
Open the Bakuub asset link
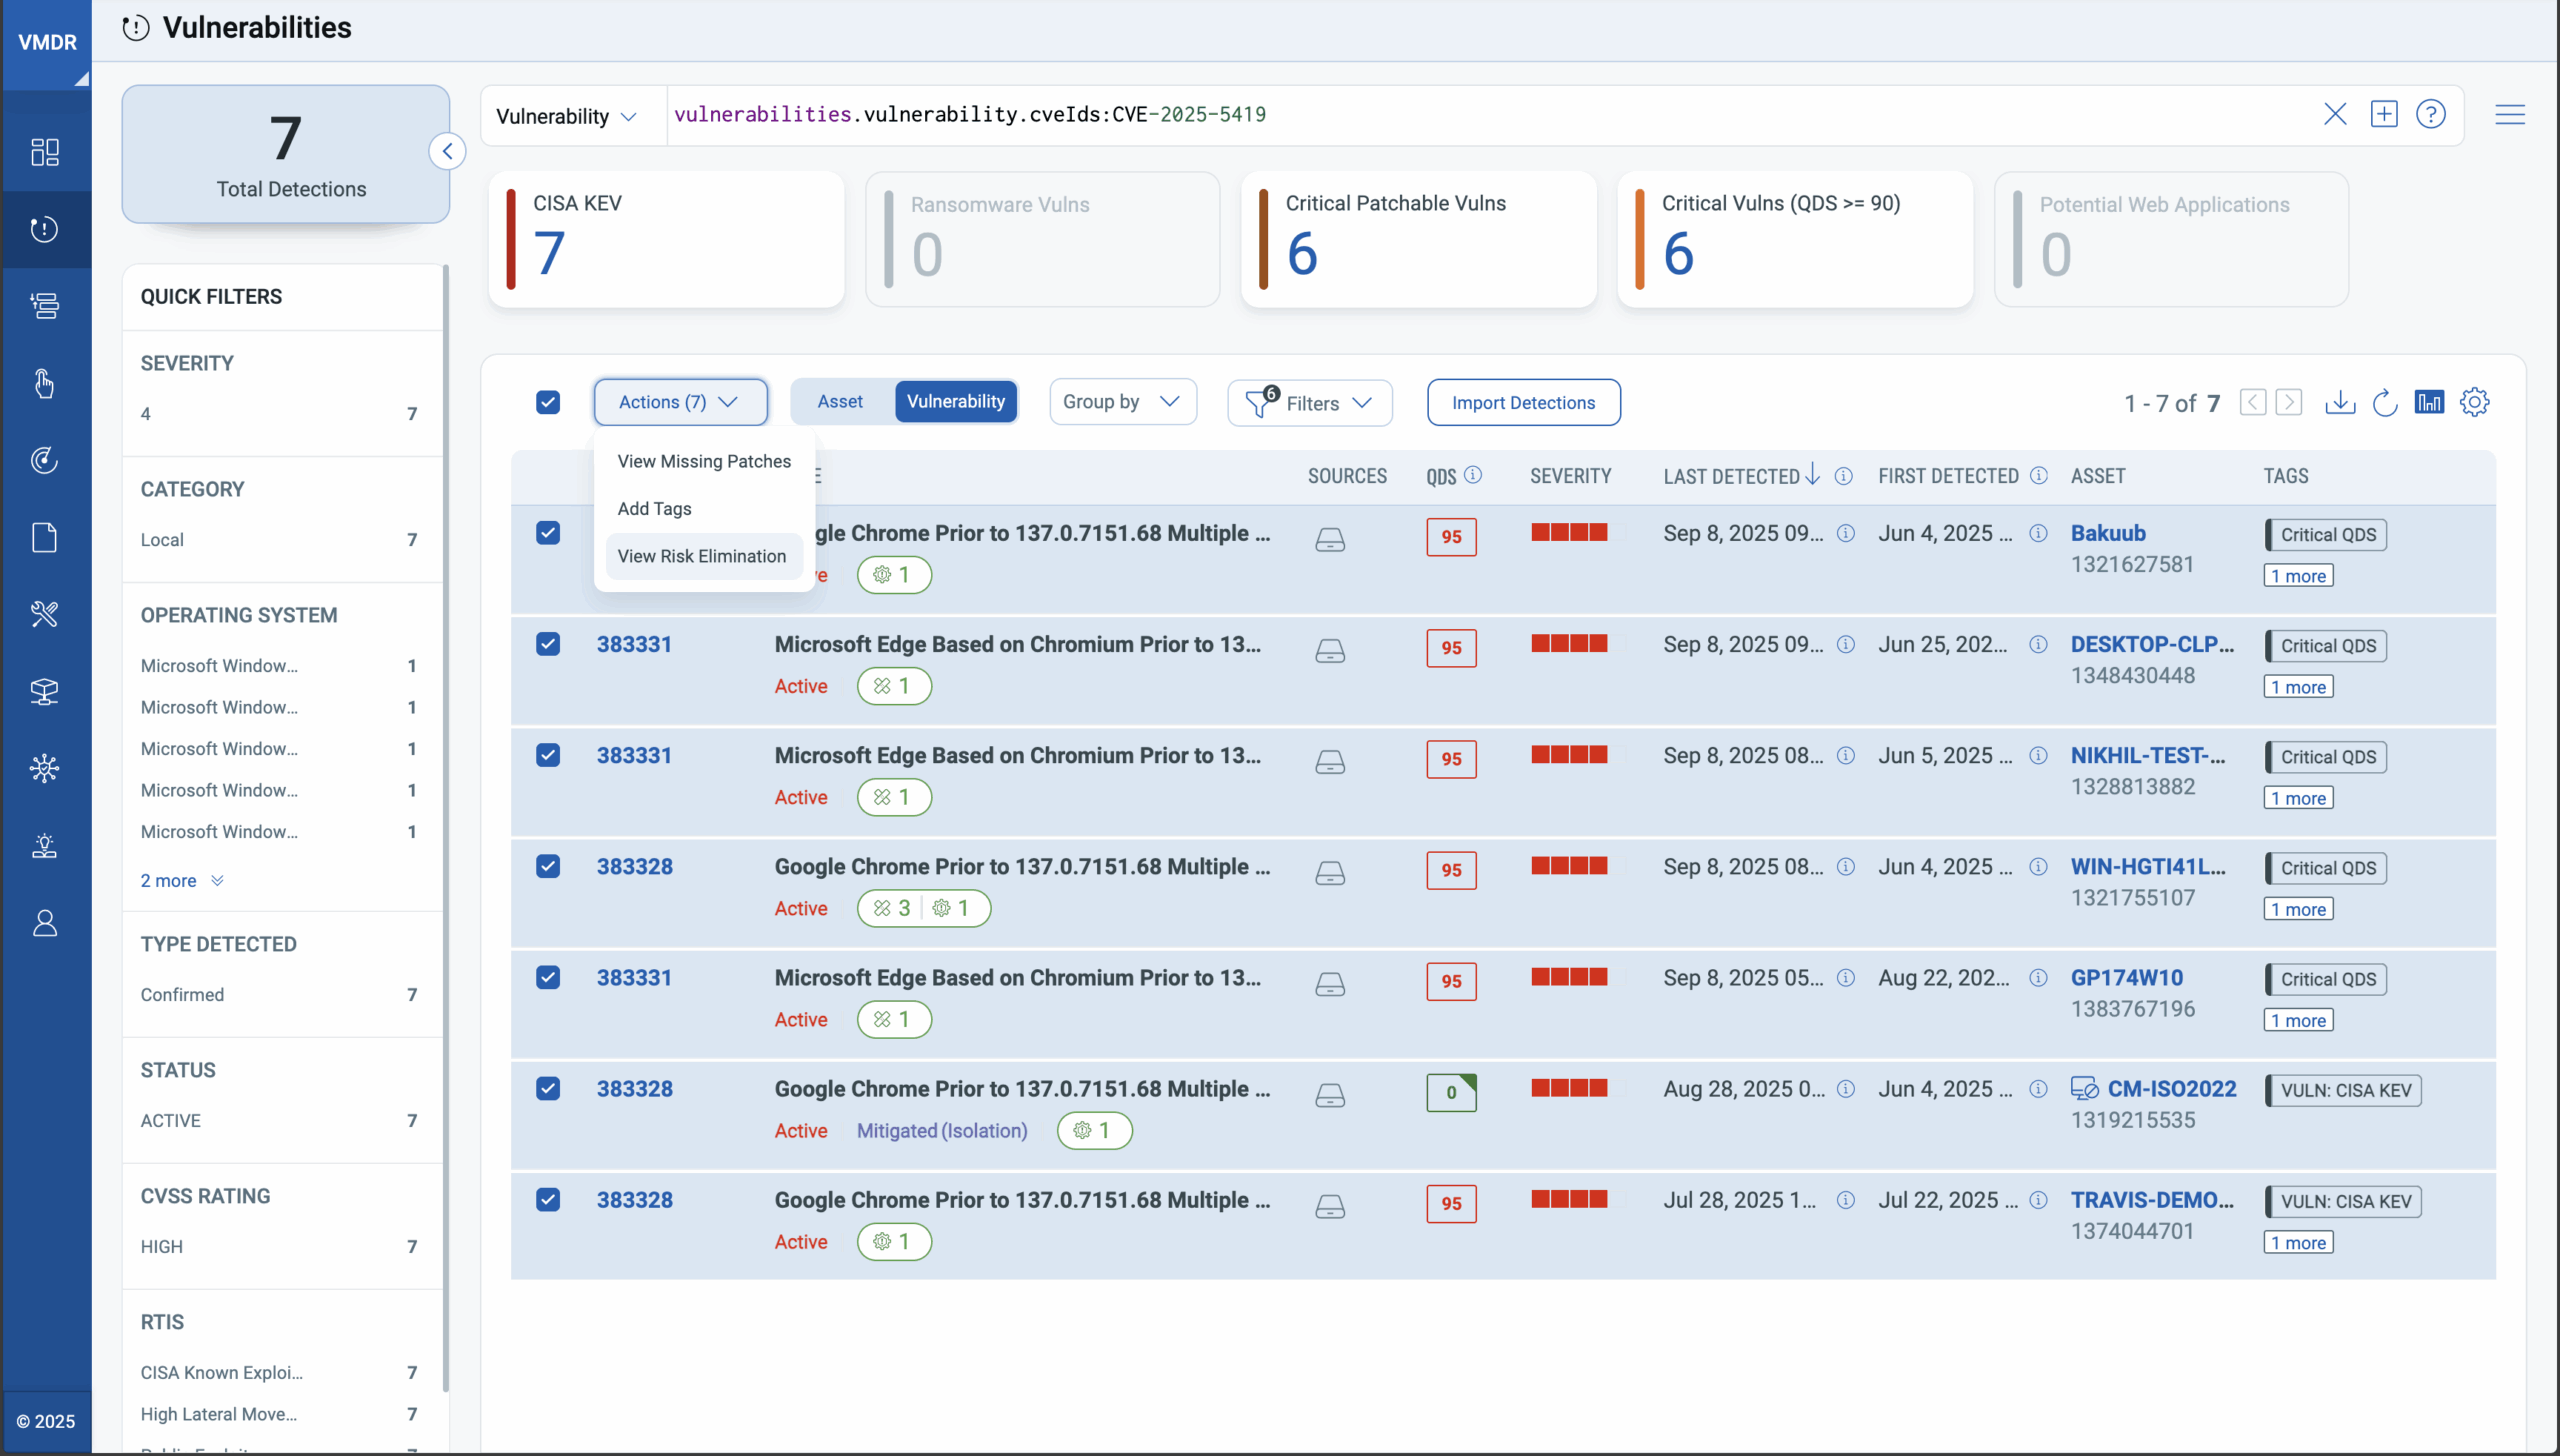2108,533
